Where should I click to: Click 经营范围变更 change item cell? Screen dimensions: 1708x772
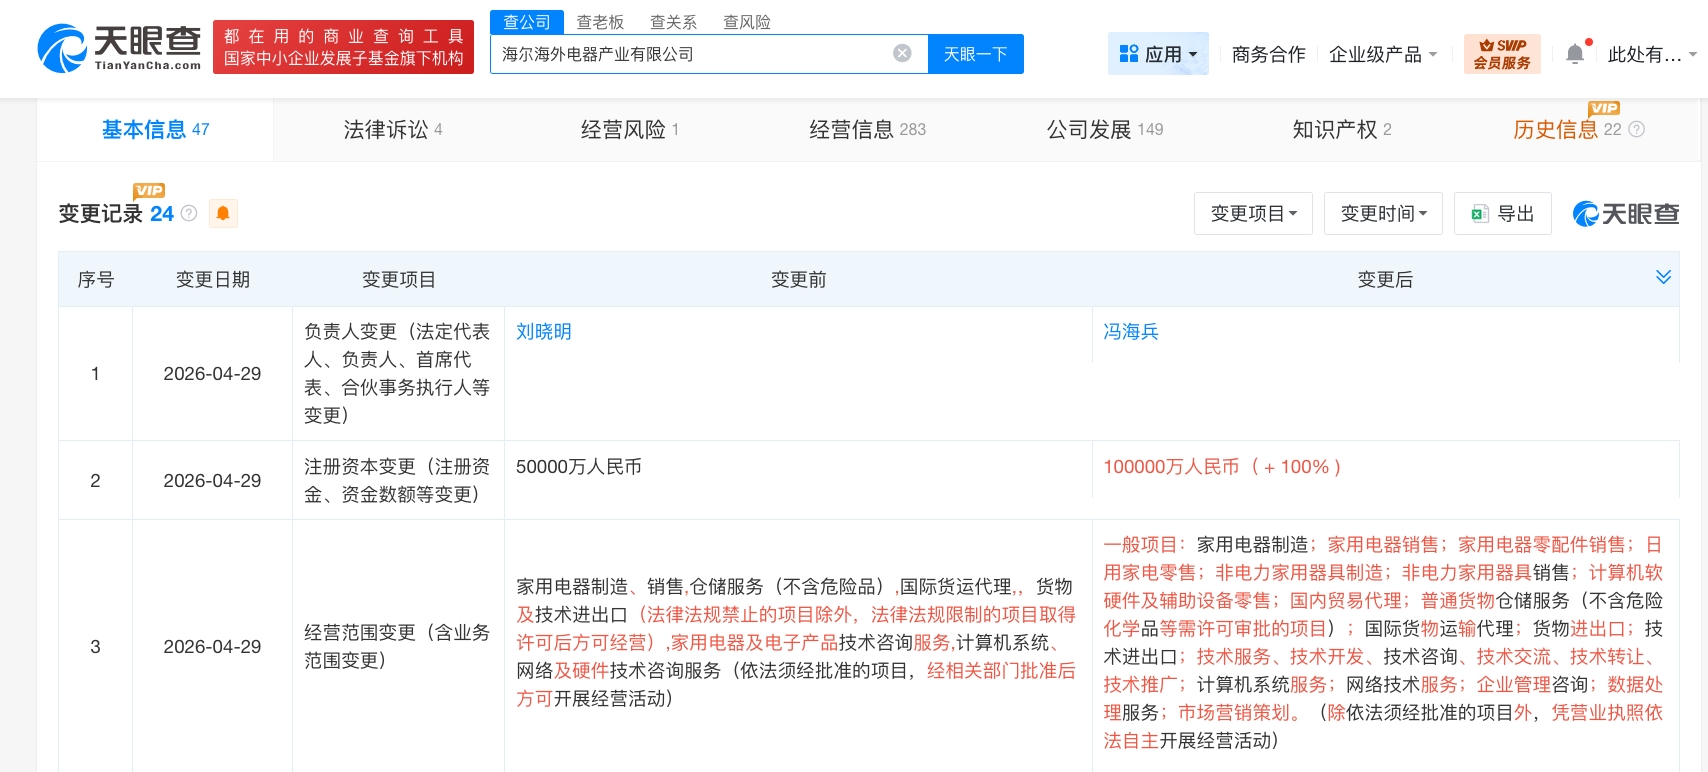398,646
